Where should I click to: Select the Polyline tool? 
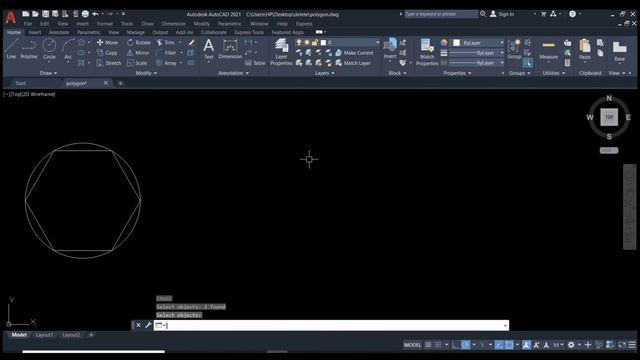click(29, 49)
